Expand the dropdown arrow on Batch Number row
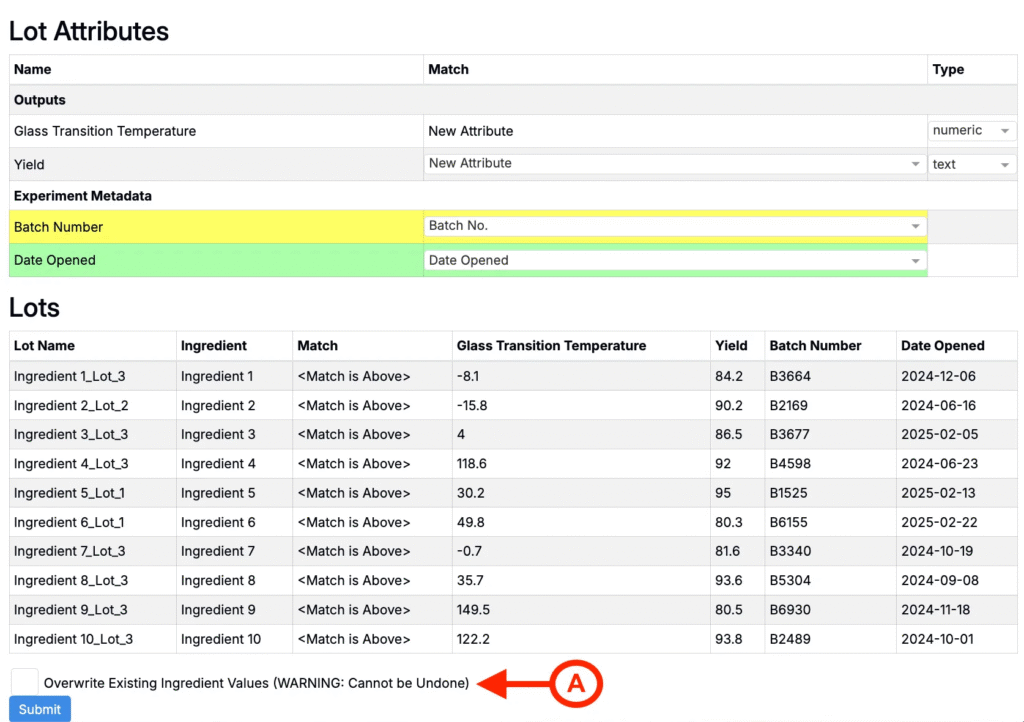1024x722 pixels. point(914,225)
